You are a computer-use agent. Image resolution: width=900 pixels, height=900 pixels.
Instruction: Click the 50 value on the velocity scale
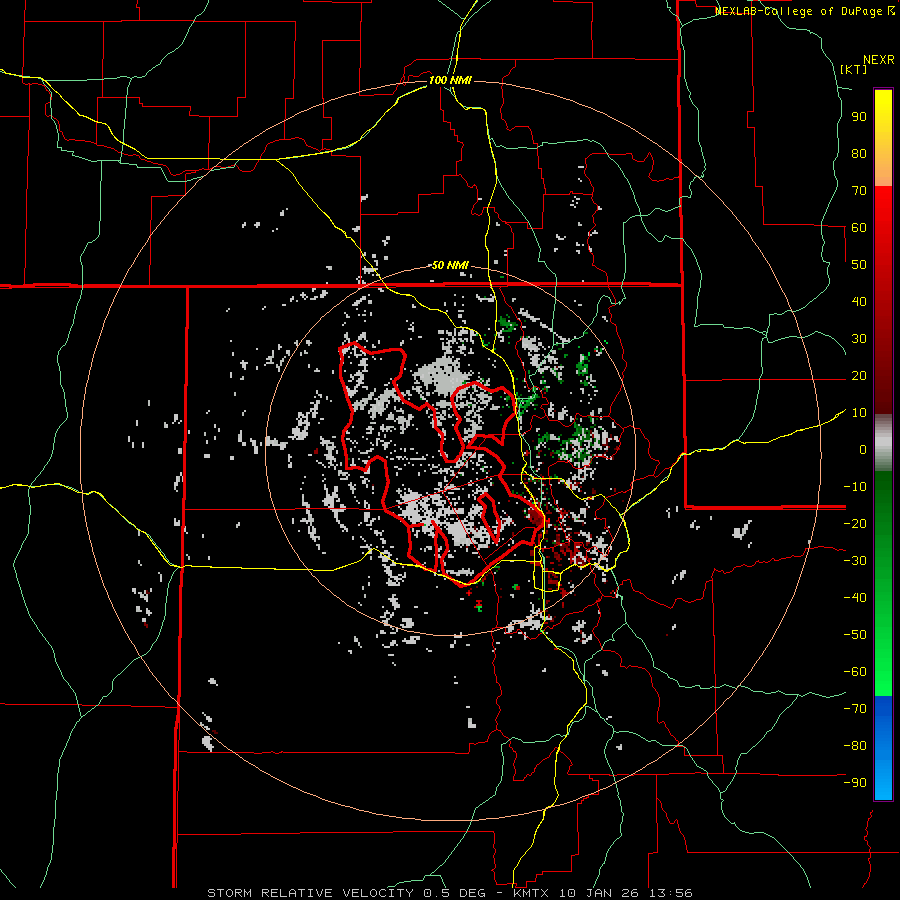pyautogui.click(x=858, y=264)
